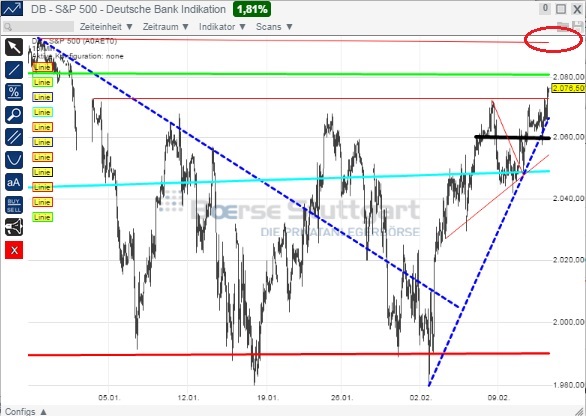The width and height of the screenshot is (586, 420).
Task: Click the green 1,81% change badge
Action: (x=252, y=9)
